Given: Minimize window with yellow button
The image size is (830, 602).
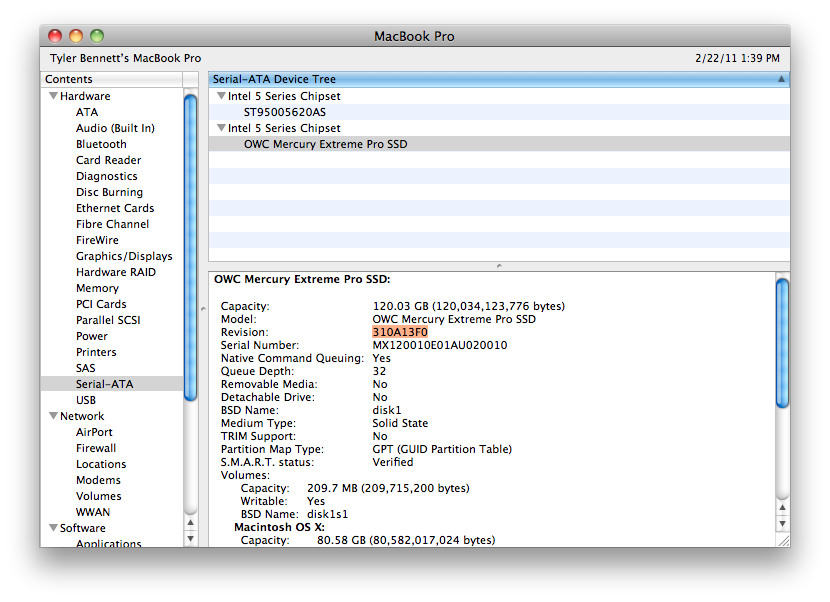Looking at the screenshot, I should [76, 36].
